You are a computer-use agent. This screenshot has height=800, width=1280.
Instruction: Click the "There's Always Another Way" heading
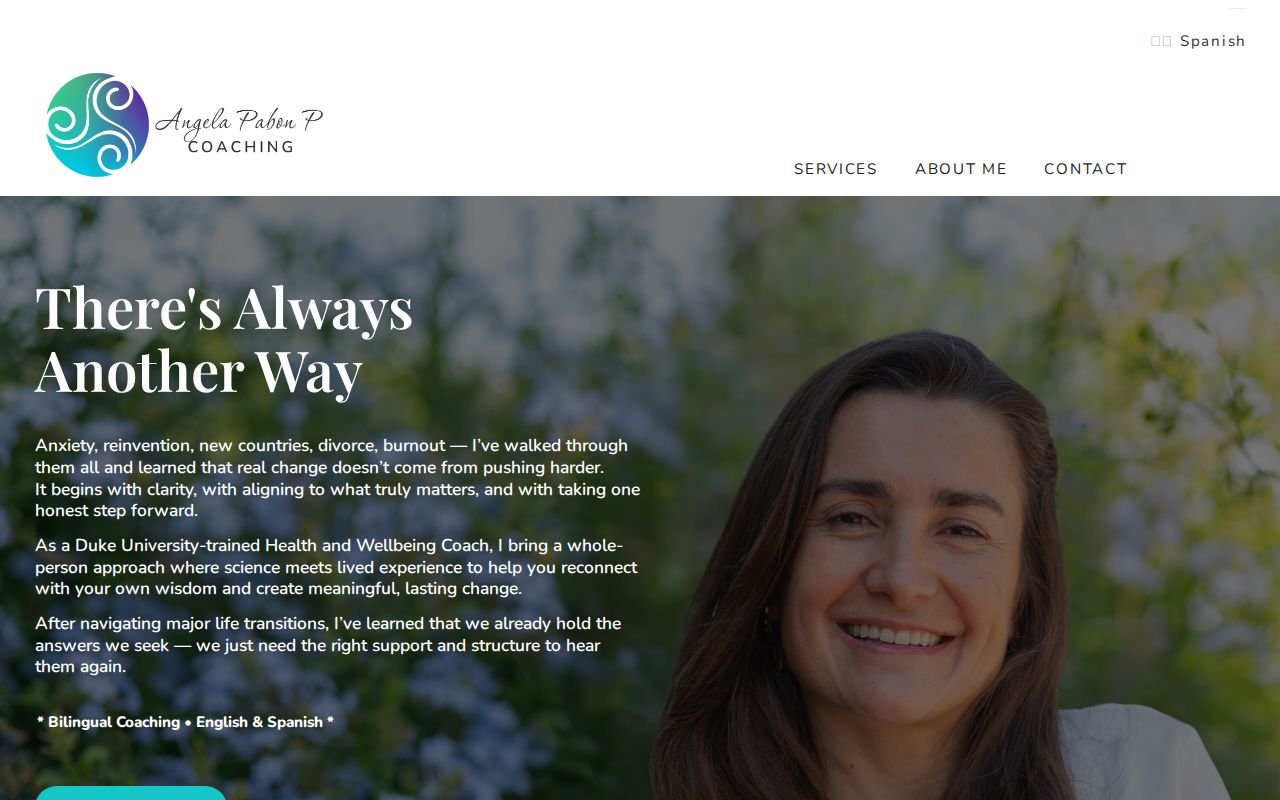point(224,339)
